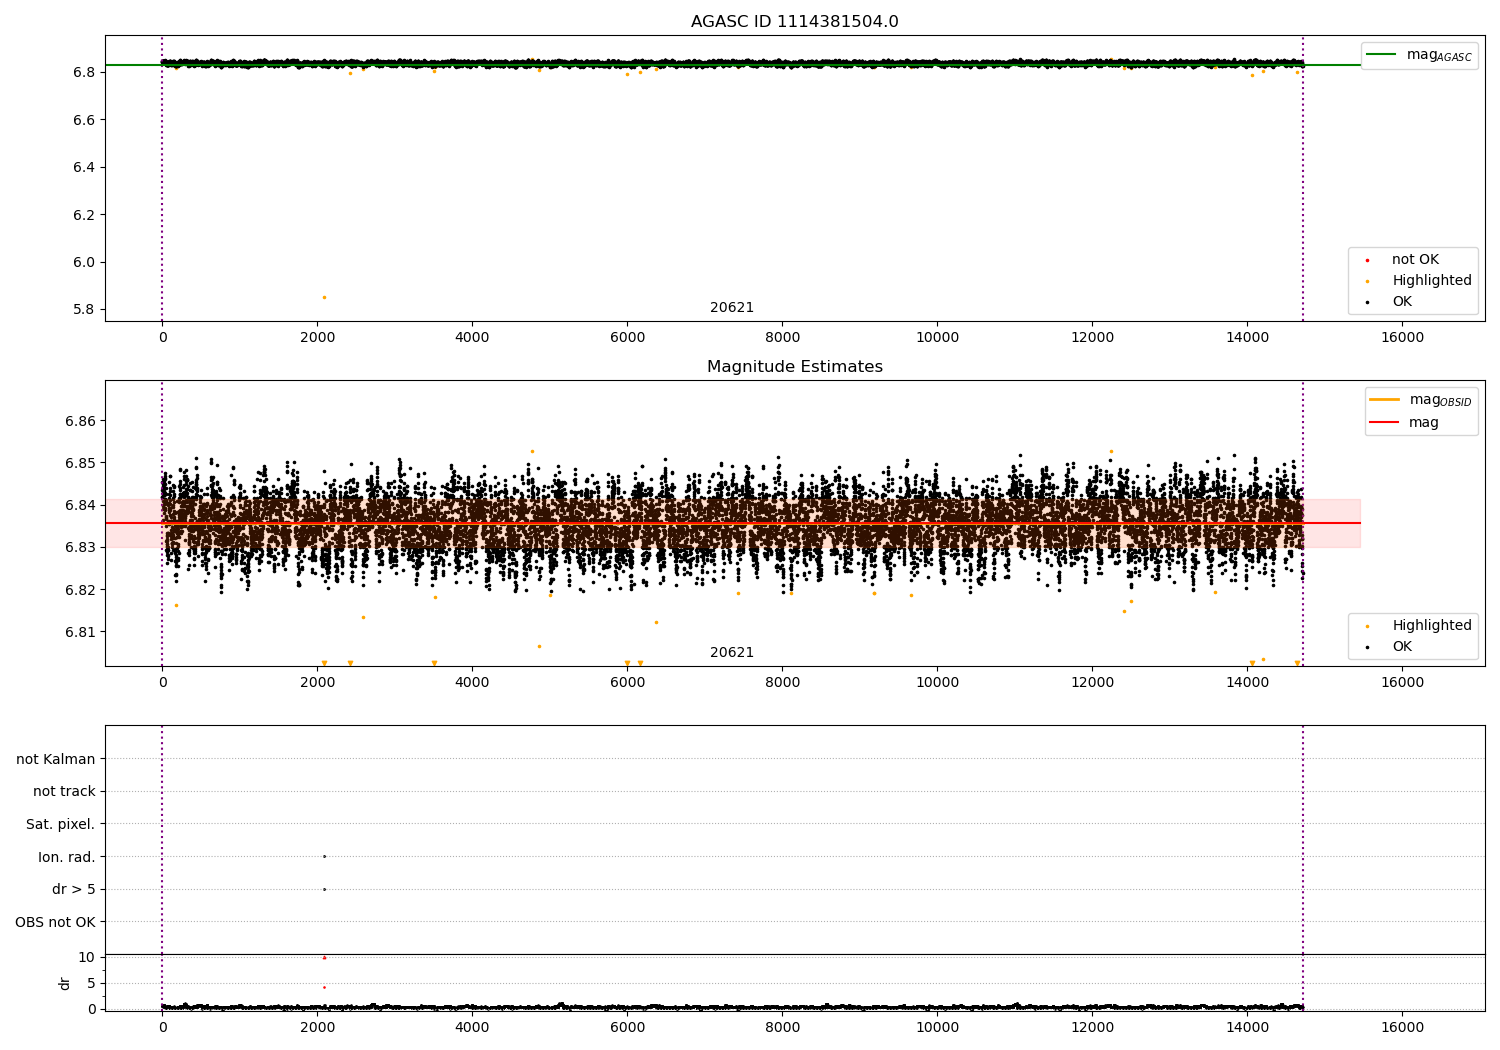Screen dimensions: 1500x1050
Task: Click the 'not Kalman' axis label
Action: coord(56,759)
